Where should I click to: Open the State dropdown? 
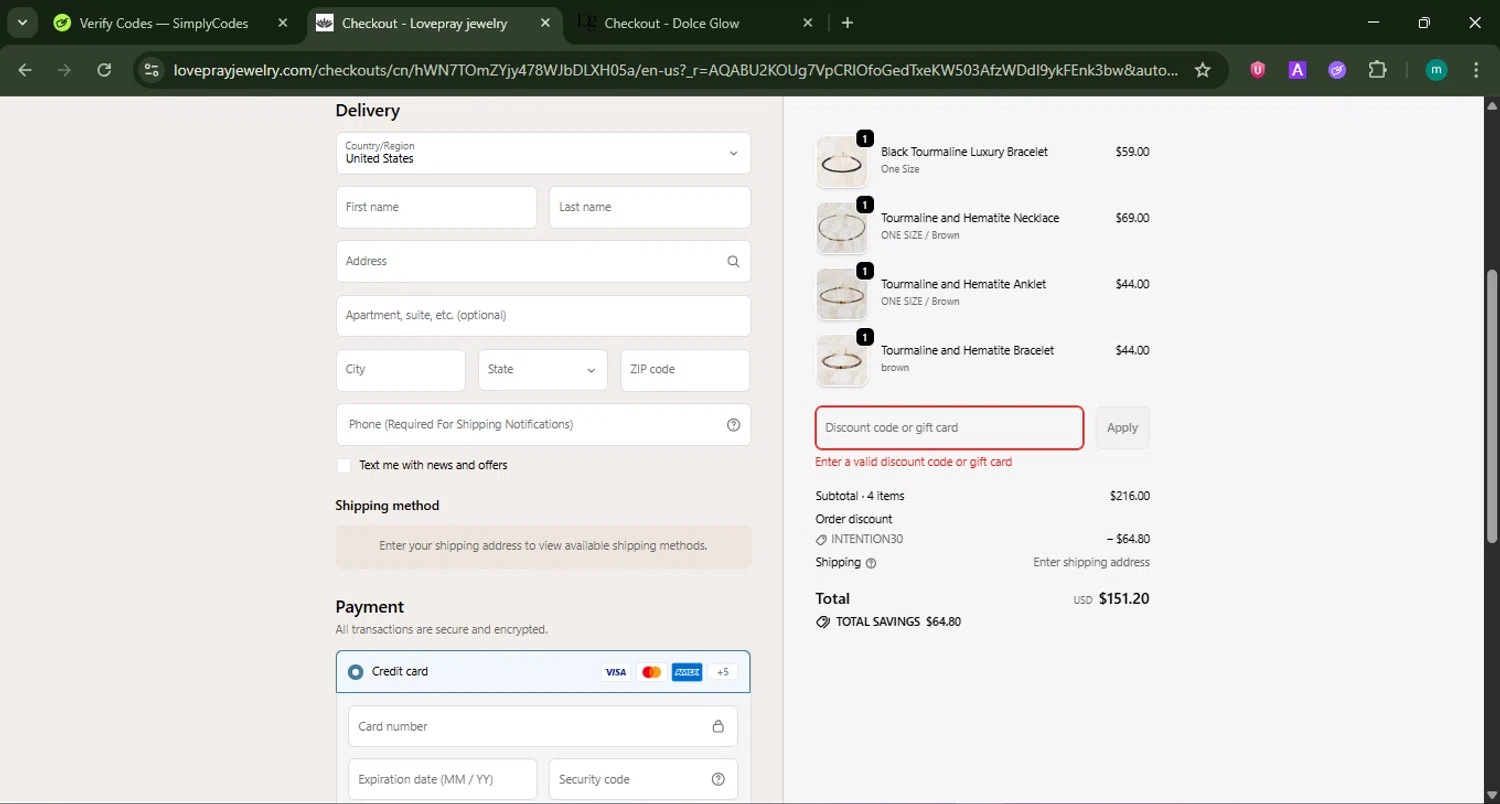pos(543,370)
